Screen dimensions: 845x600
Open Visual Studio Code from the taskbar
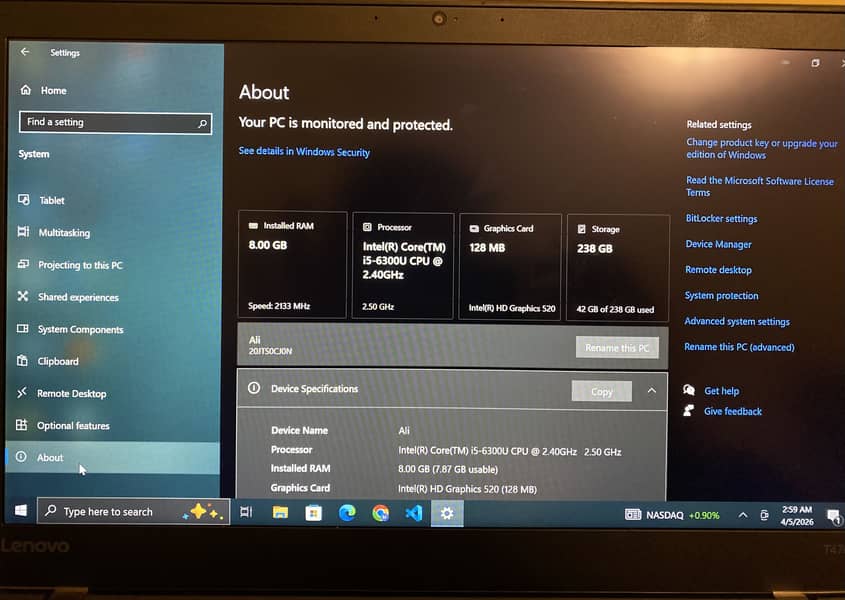tap(414, 513)
